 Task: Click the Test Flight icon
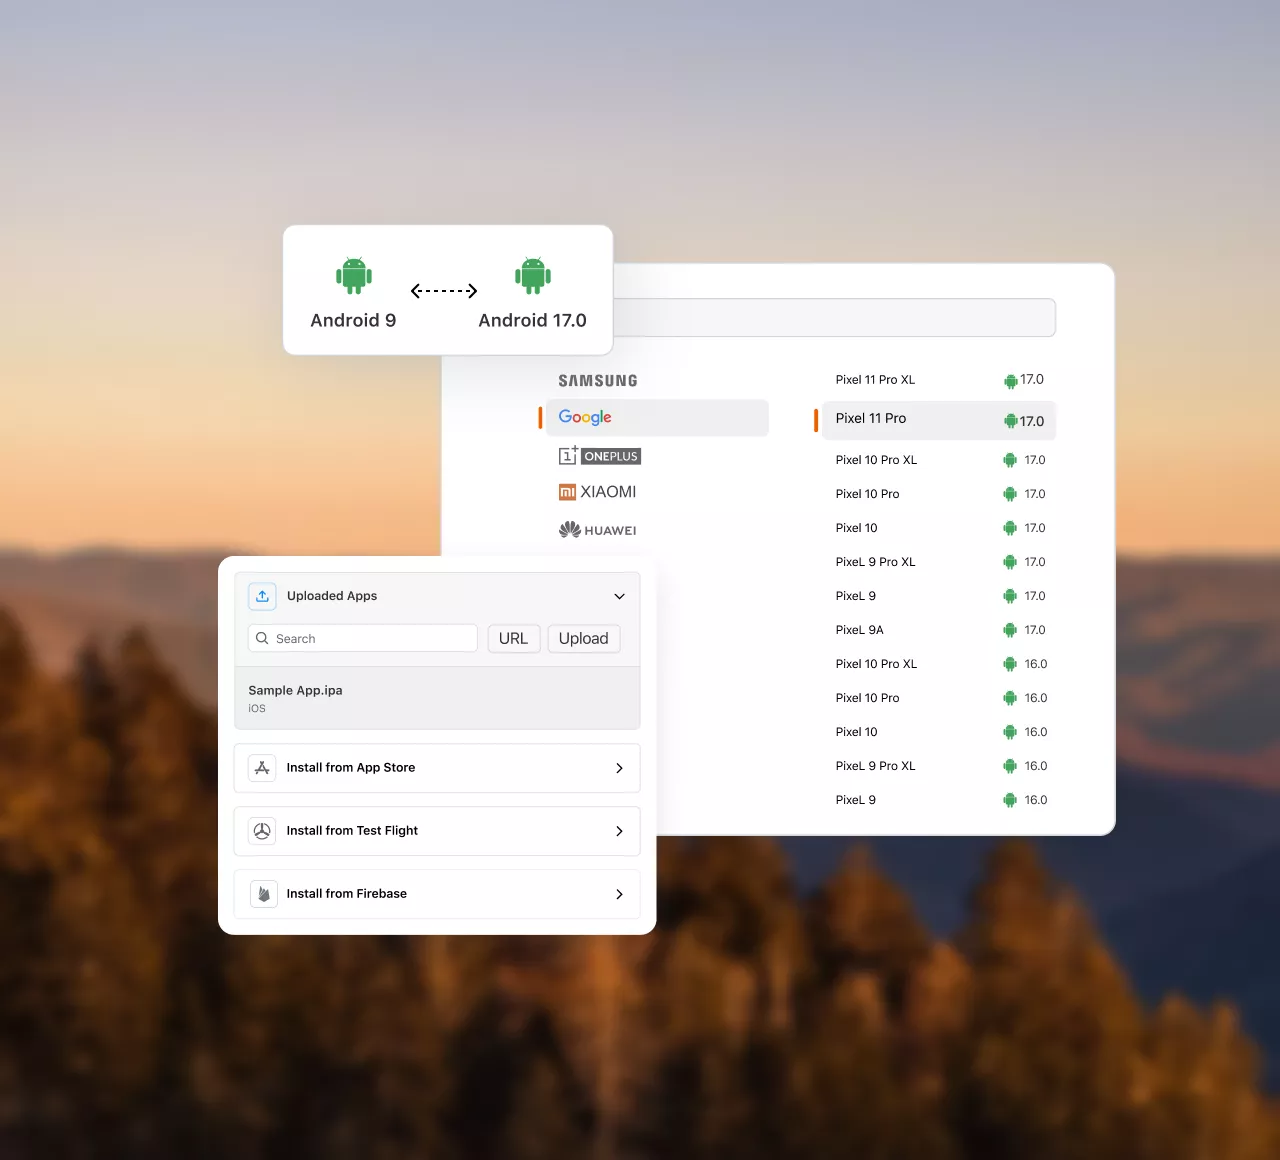pyautogui.click(x=262, y=831)
